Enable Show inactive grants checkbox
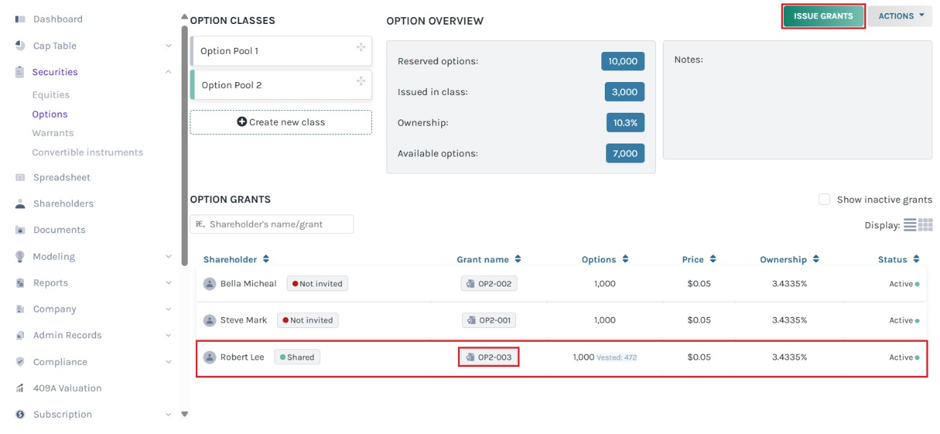940x434 pixels. 824,200
